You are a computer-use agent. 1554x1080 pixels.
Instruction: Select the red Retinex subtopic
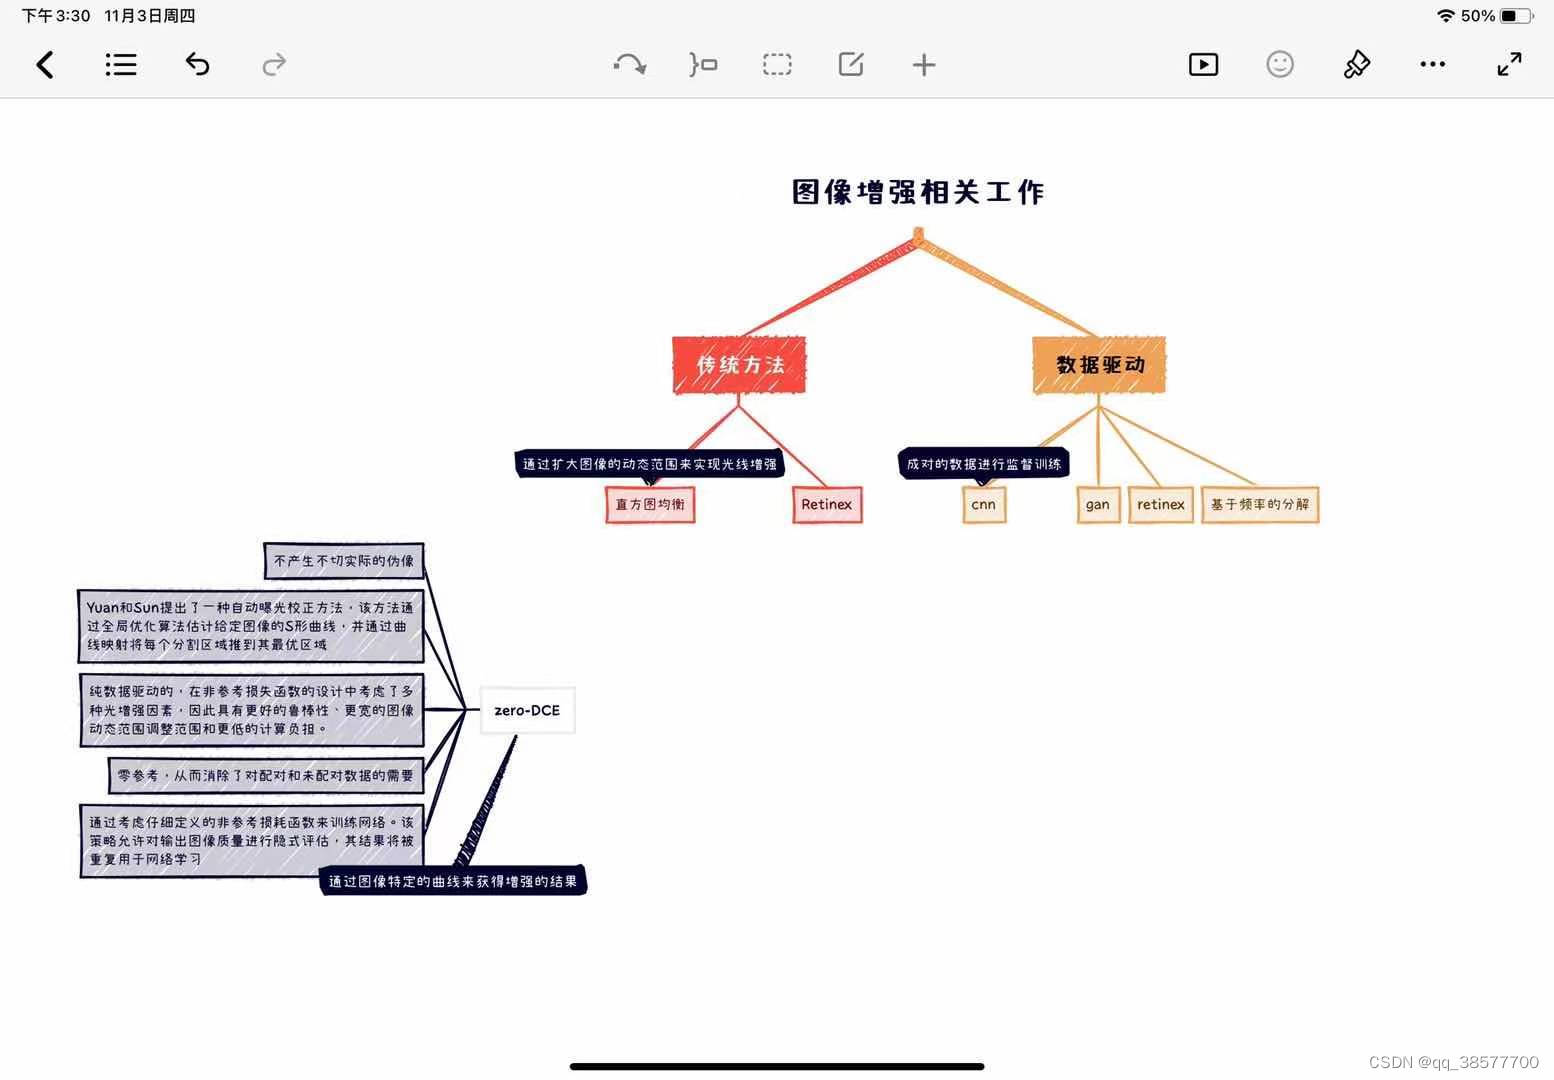click(827, 504)
